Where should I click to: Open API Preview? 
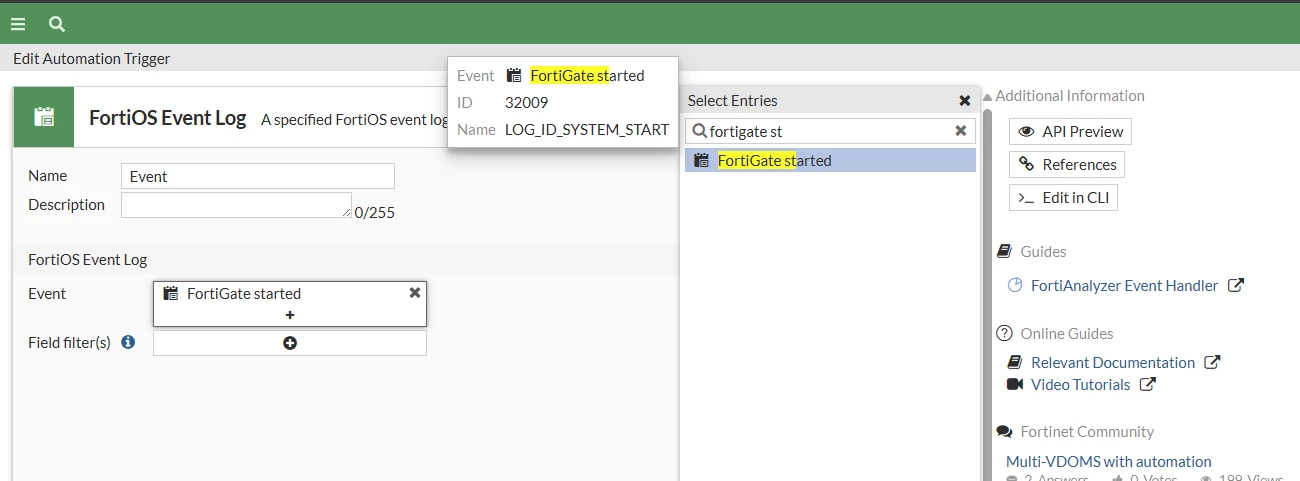[x=1070, y=131]
